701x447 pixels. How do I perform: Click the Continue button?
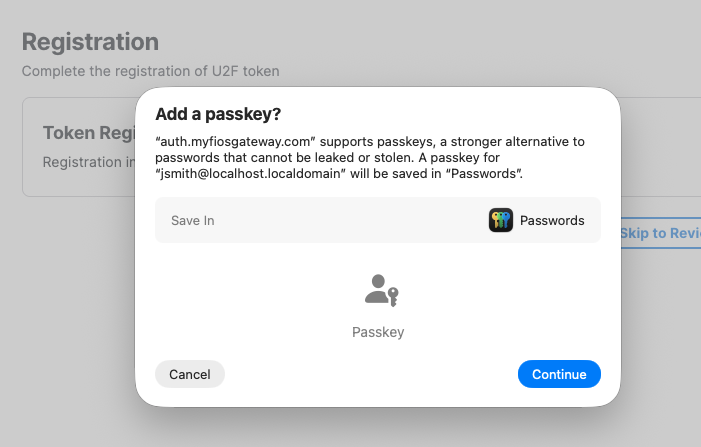coord(559,374)
